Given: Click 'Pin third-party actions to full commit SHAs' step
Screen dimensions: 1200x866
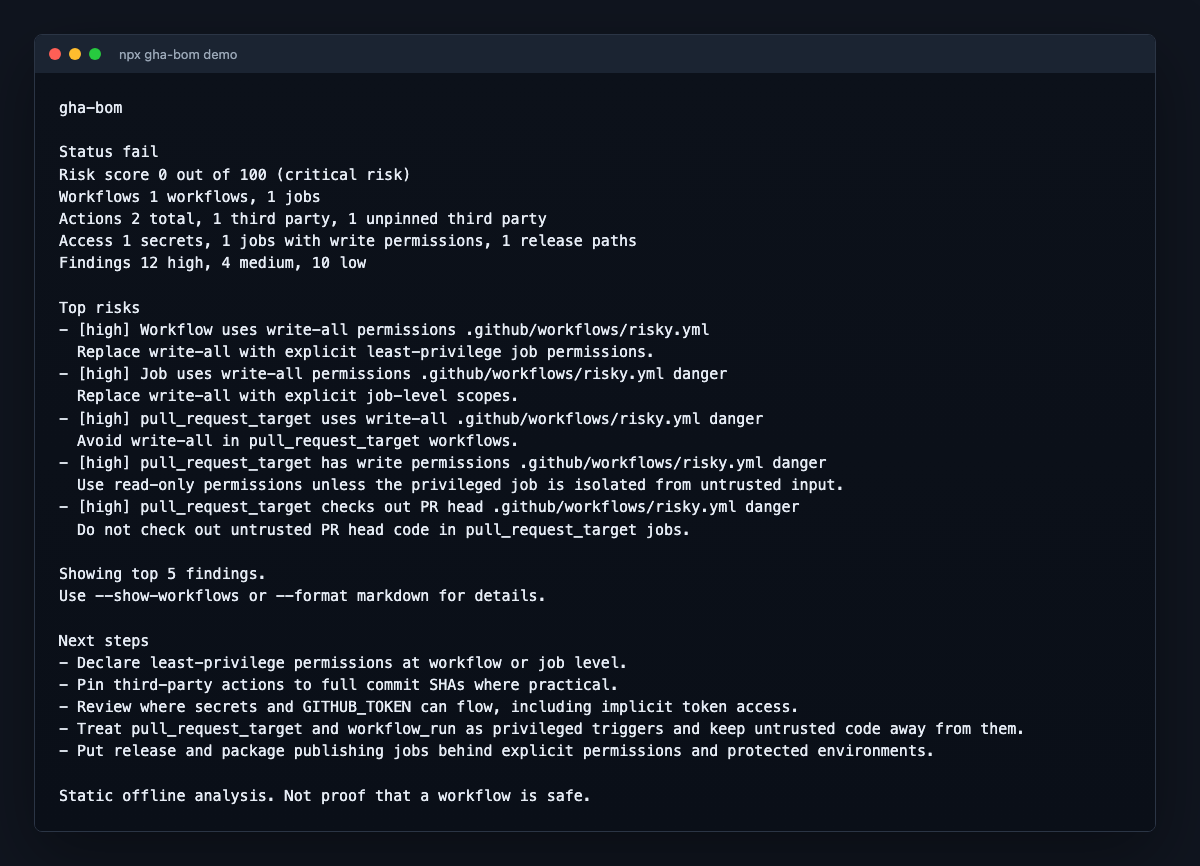Looking at the screenshot, I should pos(338,684).
